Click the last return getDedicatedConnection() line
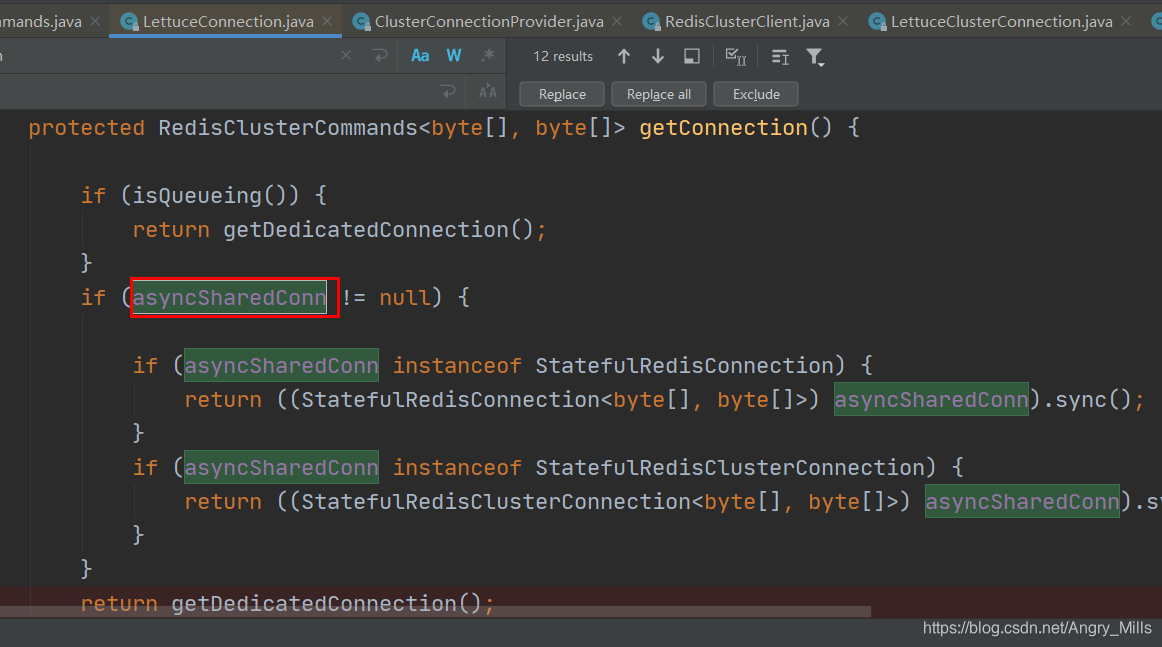The width and height of the screenshot is (1162, 647). [x=287, y=603]
